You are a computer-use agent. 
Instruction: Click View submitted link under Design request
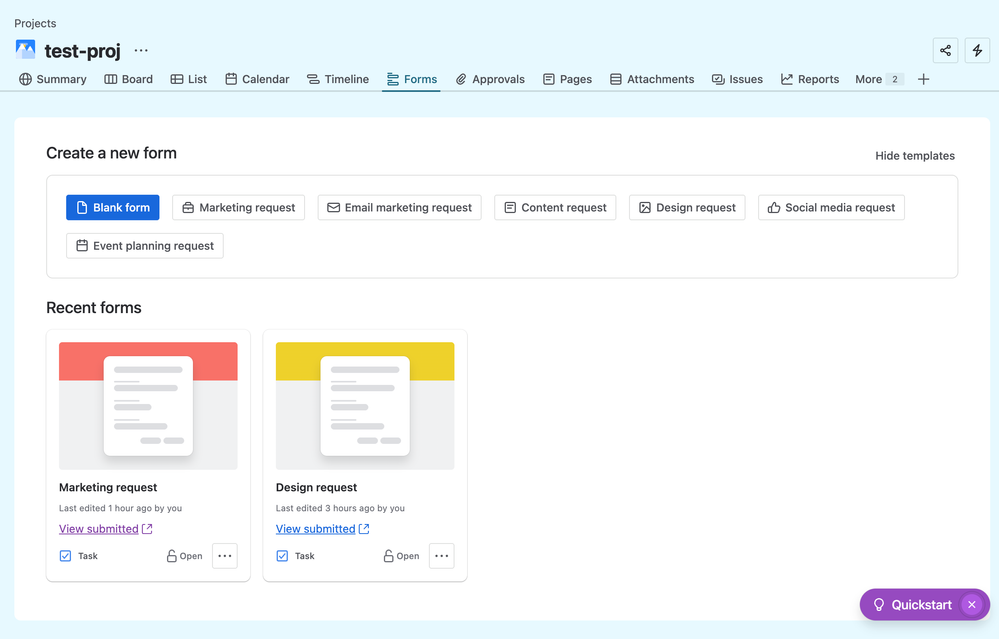pyautogui.click(x=322, y=529)
